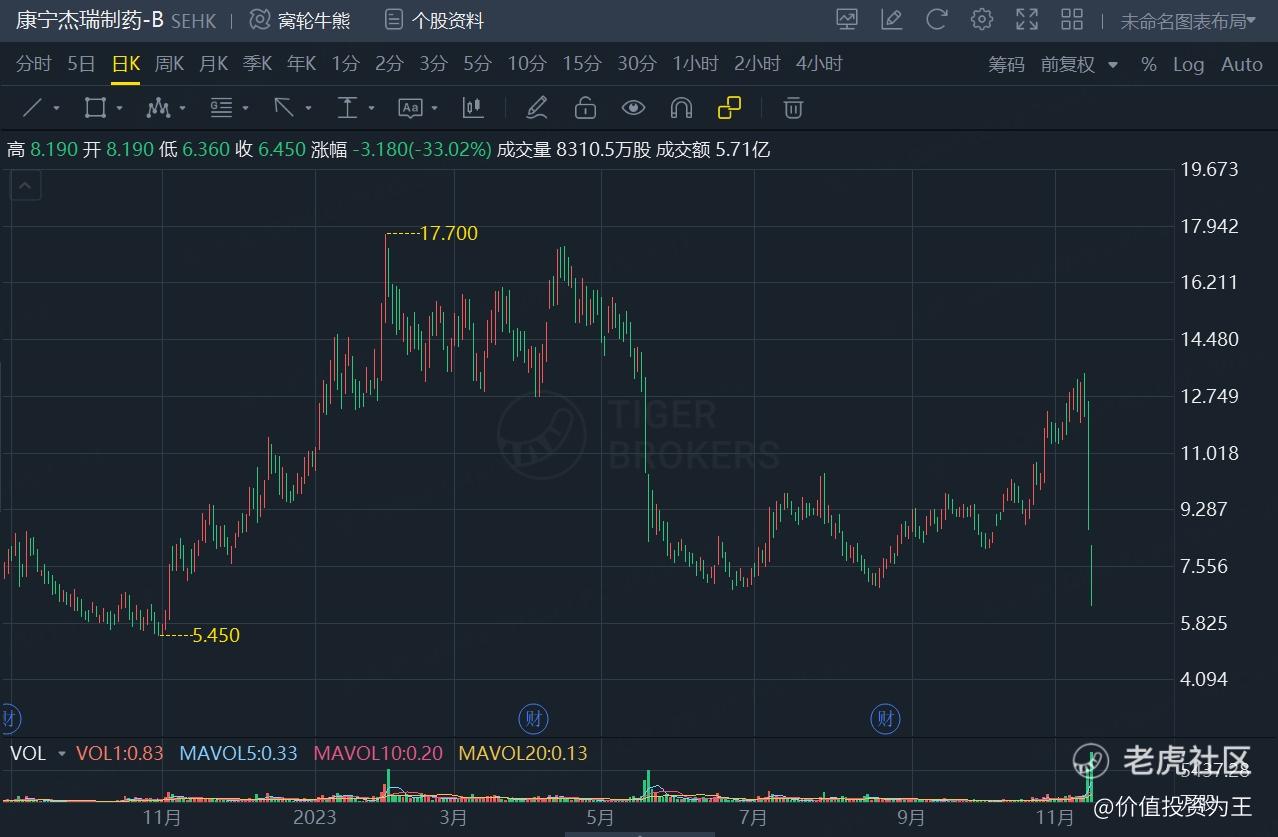
Task: Select the trend line drawing tool
Action: pos(32,108)
